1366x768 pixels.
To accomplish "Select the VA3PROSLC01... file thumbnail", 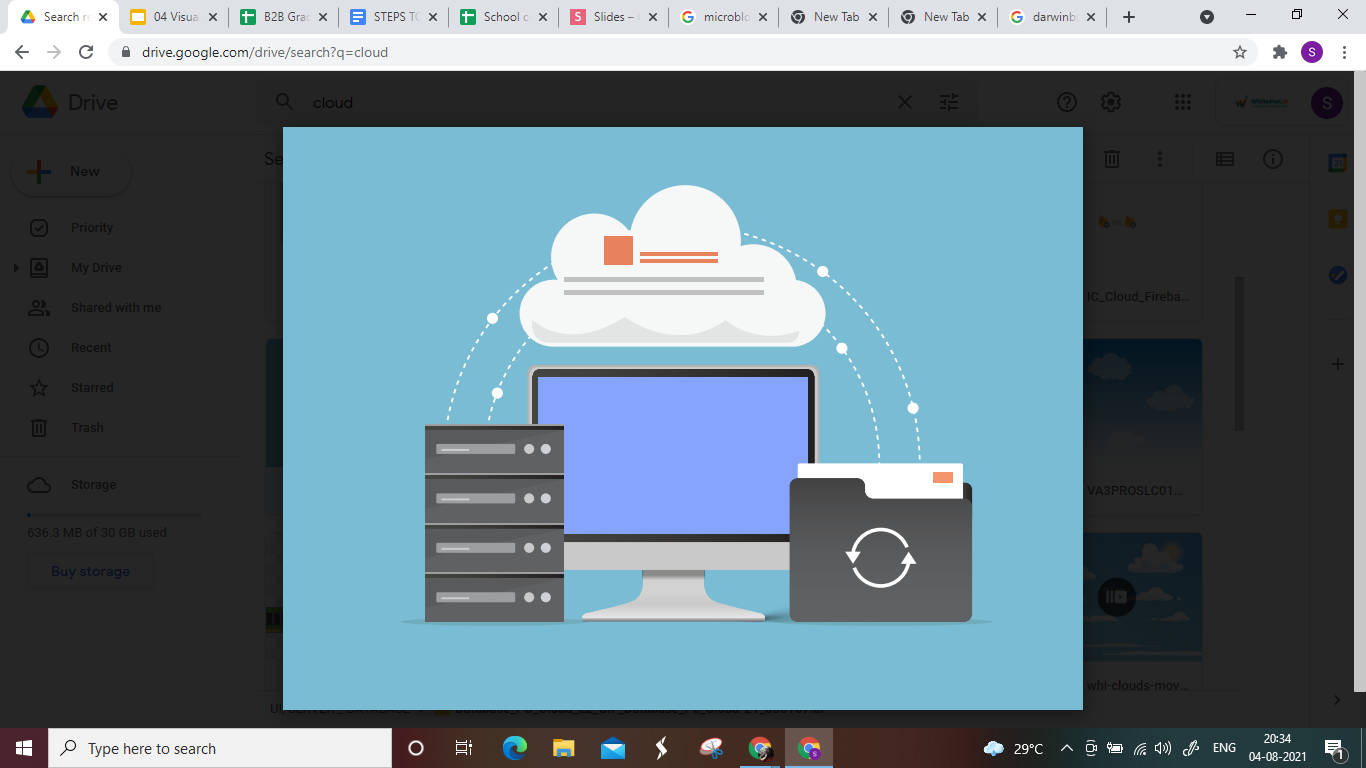I will click(x=1143, y=402).
